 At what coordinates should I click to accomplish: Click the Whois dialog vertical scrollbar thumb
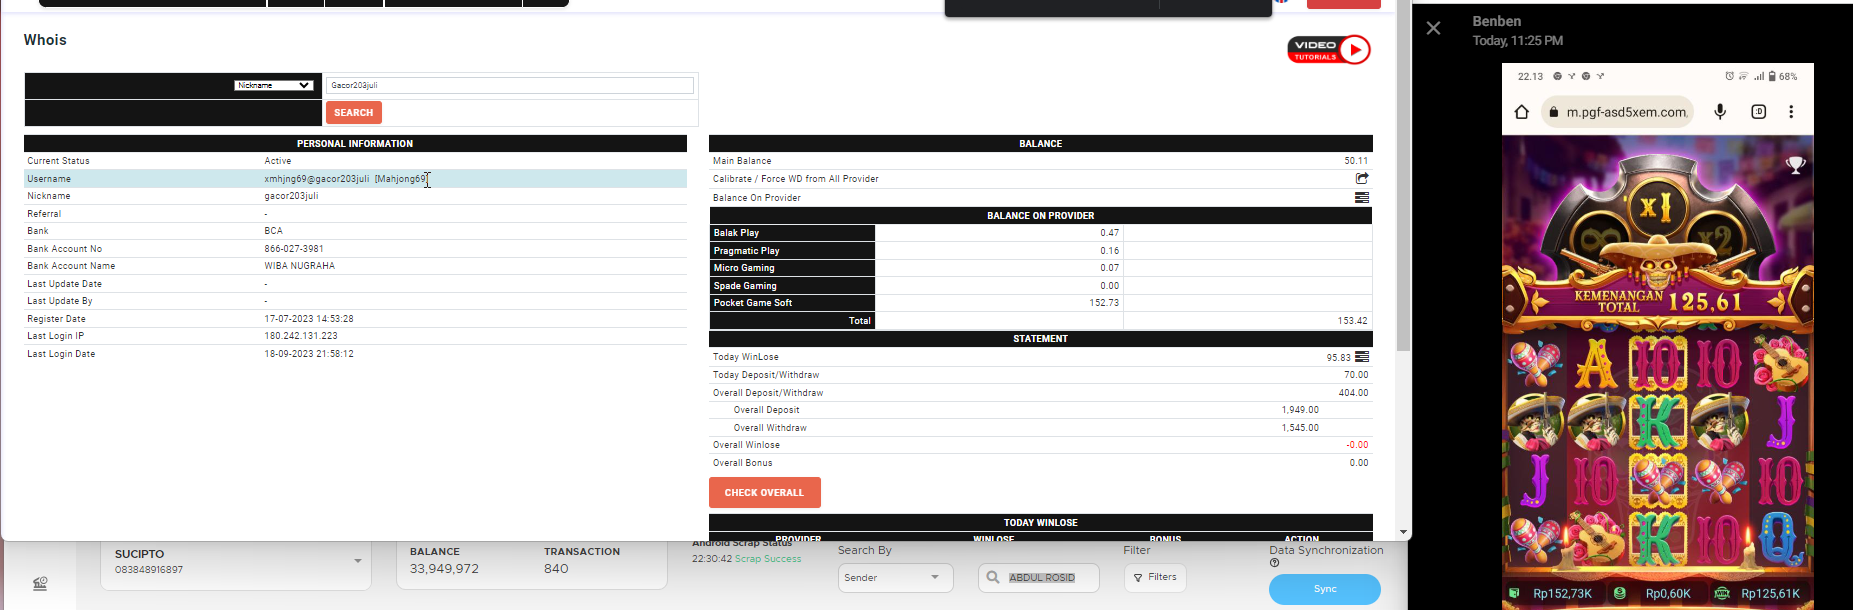tap(1403, 175)
